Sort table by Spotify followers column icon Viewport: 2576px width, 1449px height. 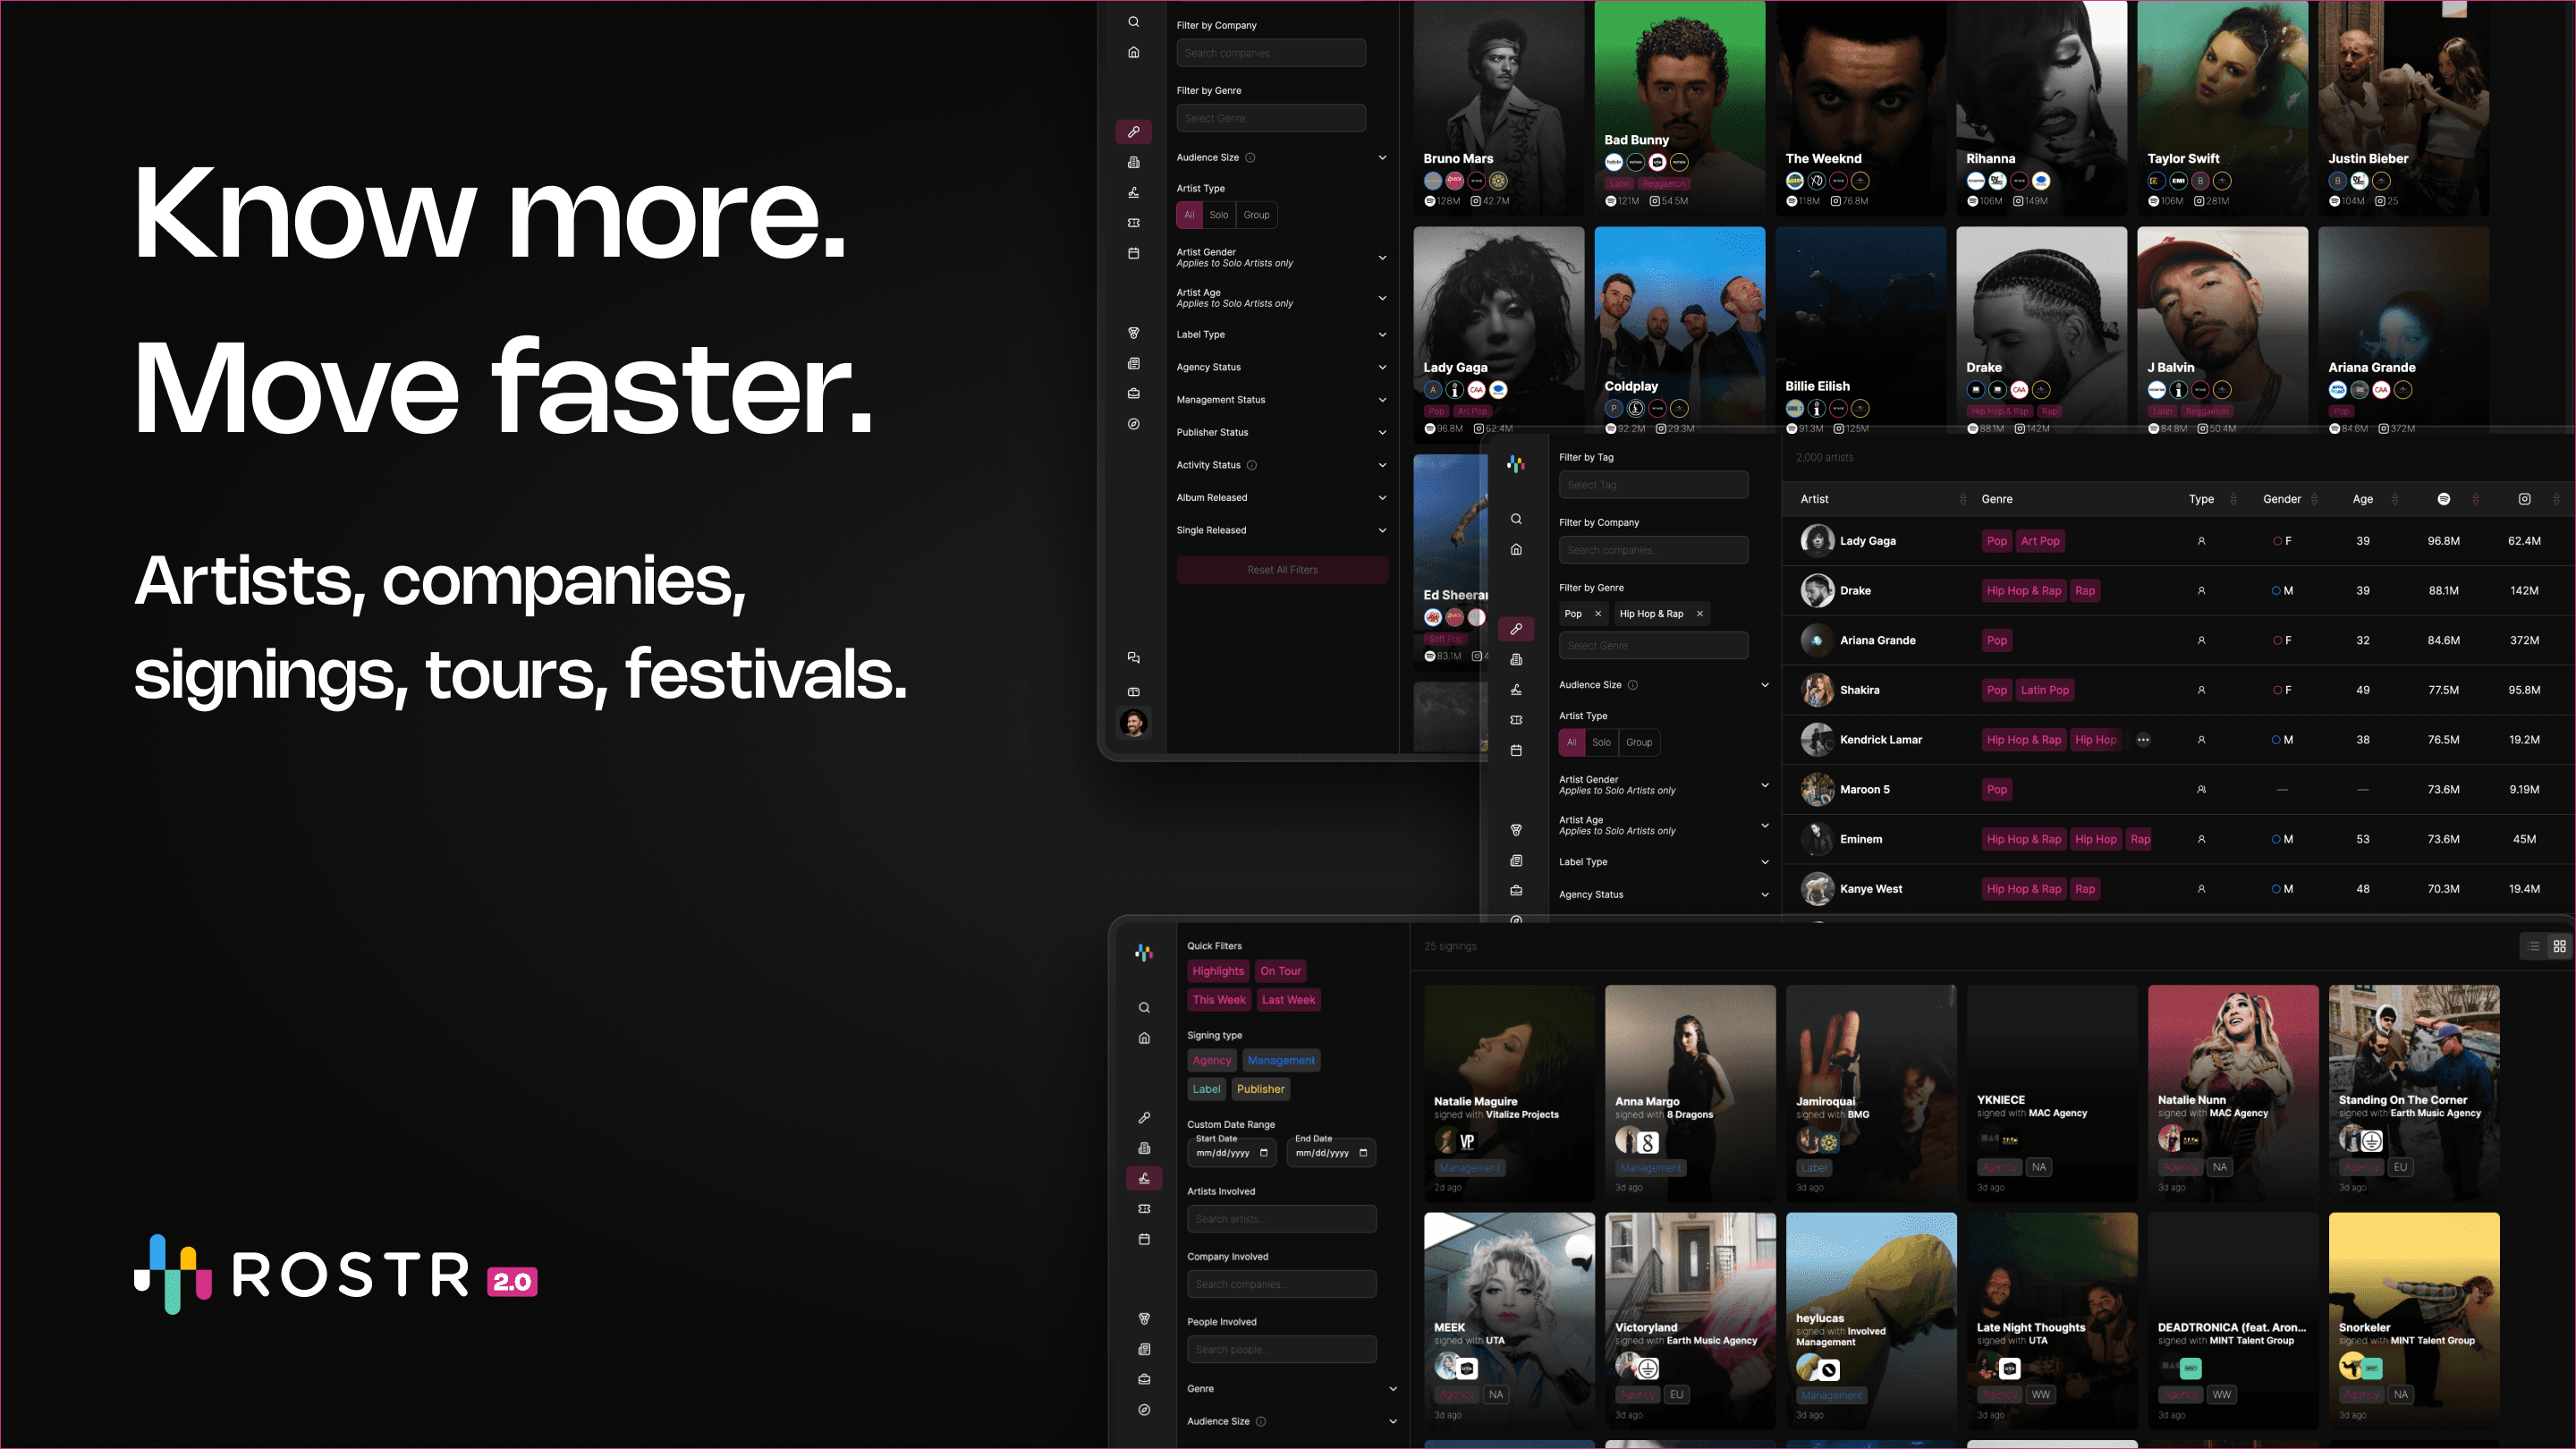(x=2443, y=499)
